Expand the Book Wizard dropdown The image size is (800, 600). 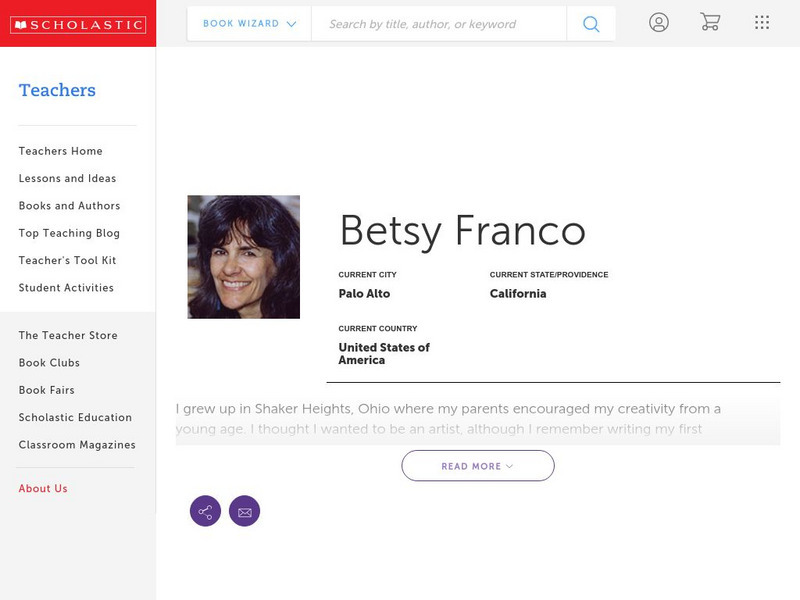pyautogui.click(x=249, y=24)
